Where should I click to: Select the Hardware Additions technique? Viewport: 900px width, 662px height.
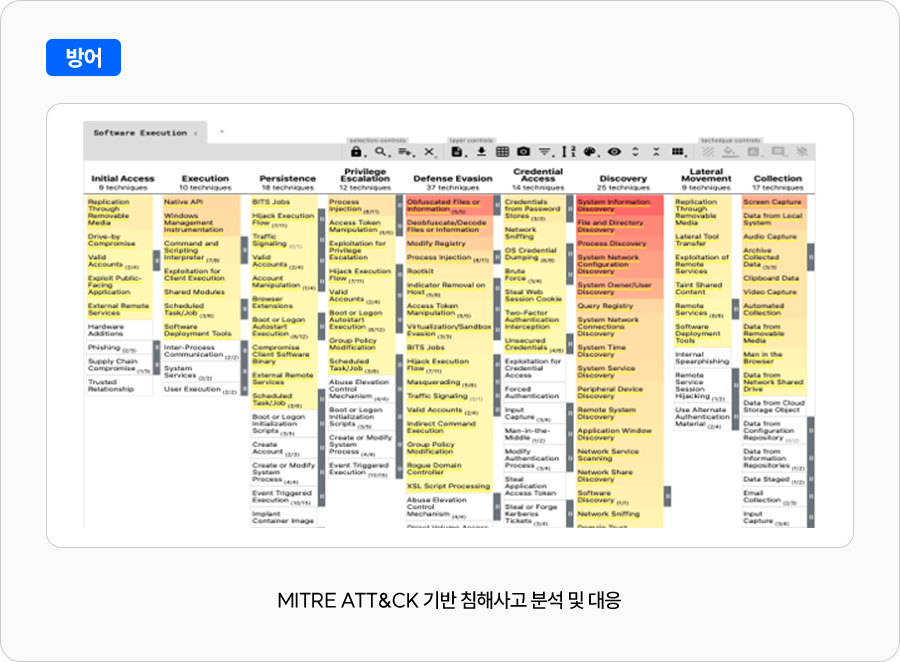click(119, 330)
